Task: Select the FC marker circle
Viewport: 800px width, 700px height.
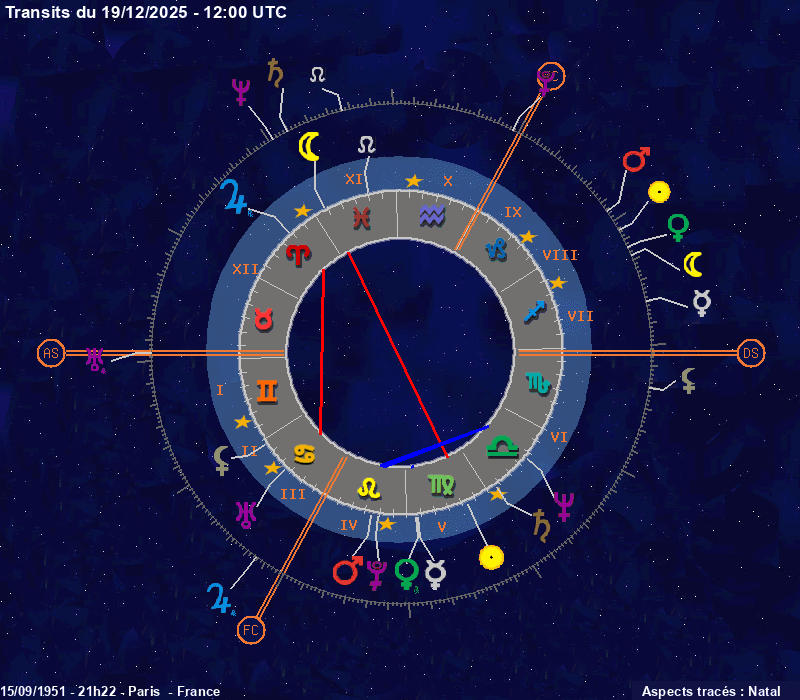Action: click(251, 631)
